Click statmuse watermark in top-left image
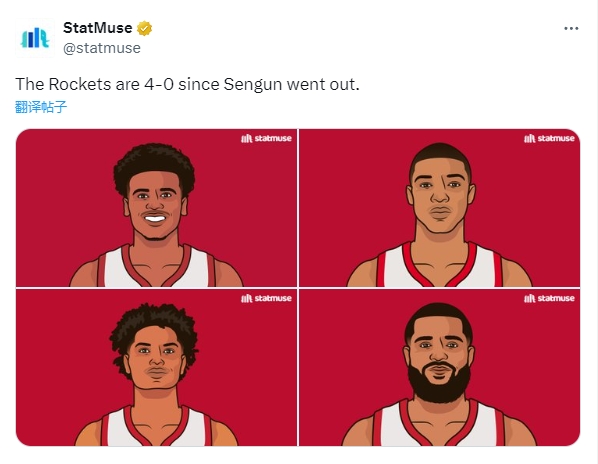The height and width of the screenshot is (464, 598). [266, 138]
